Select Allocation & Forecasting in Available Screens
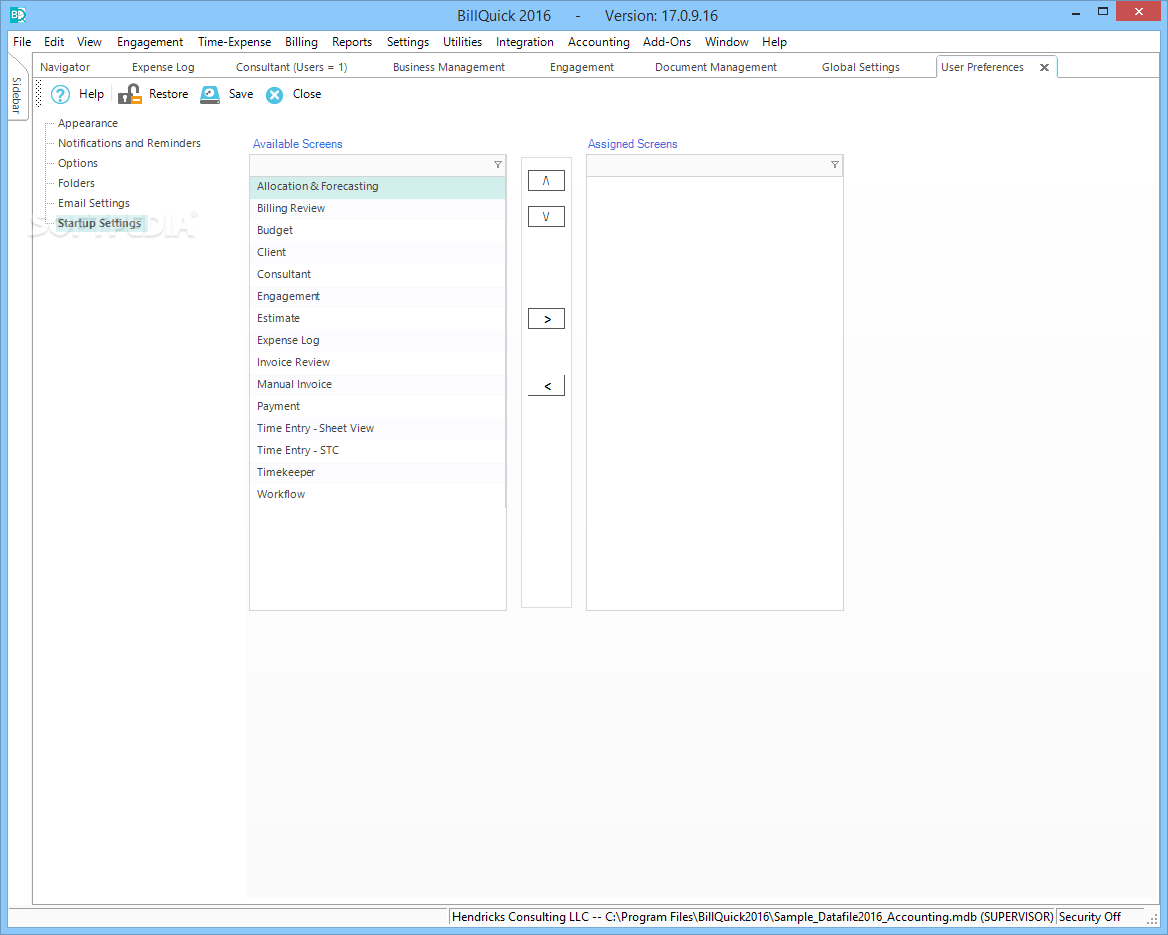The width and height of the screenshot is (1168, 935). pyautogui.click(x=378, y=186)
